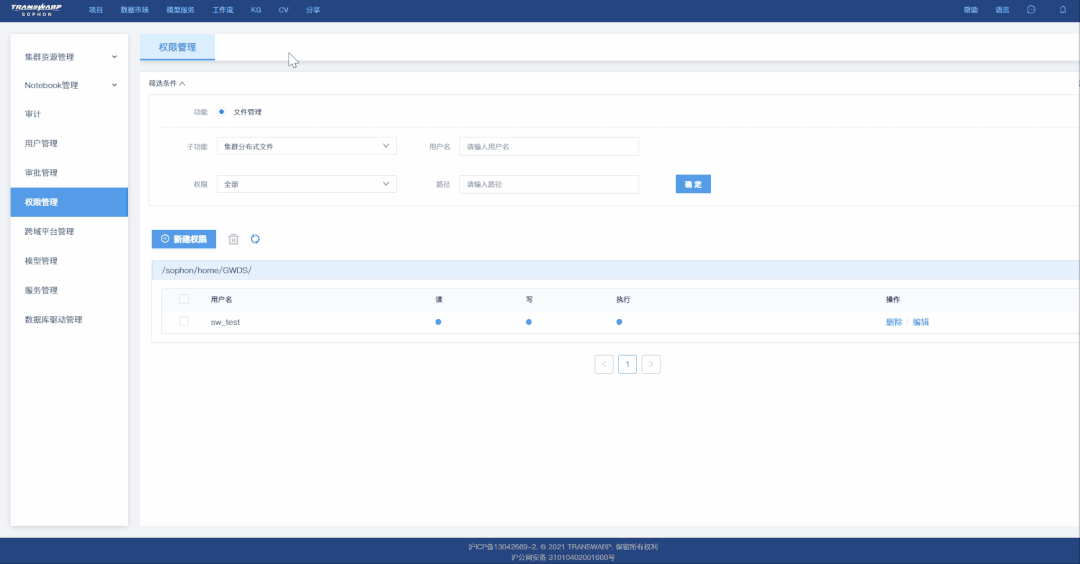Open 分享 in top navigation

(313, 10)
